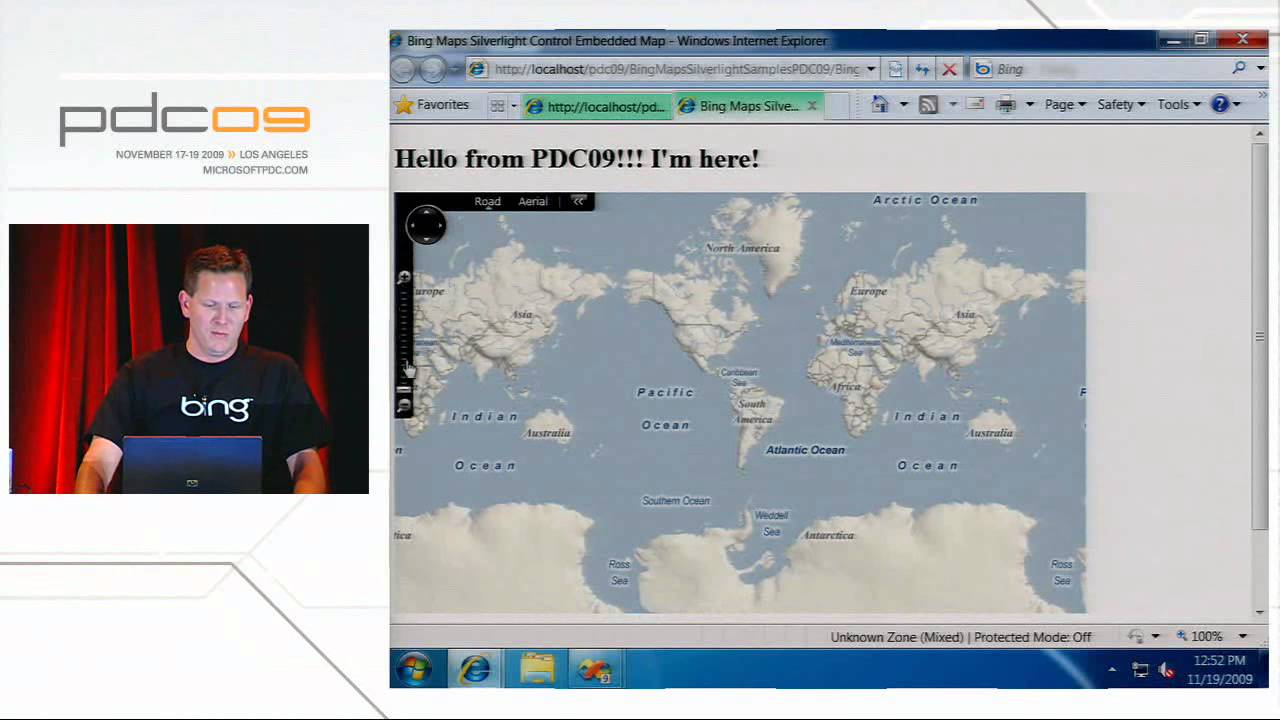
Task: Click the RSS Feeds icon
Action: pyautogui.click(x=928, y=104)
